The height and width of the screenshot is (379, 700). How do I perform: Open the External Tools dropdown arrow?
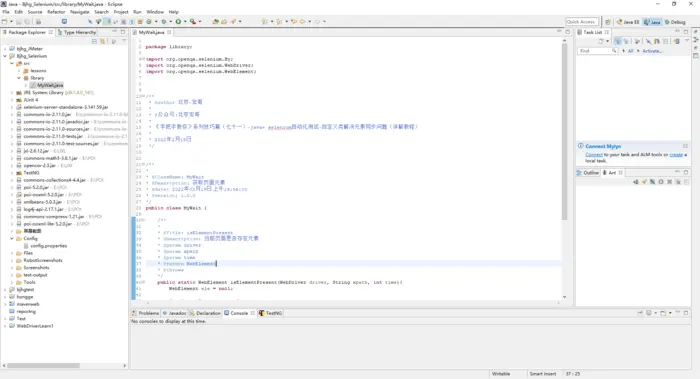[x=200, y=21]
